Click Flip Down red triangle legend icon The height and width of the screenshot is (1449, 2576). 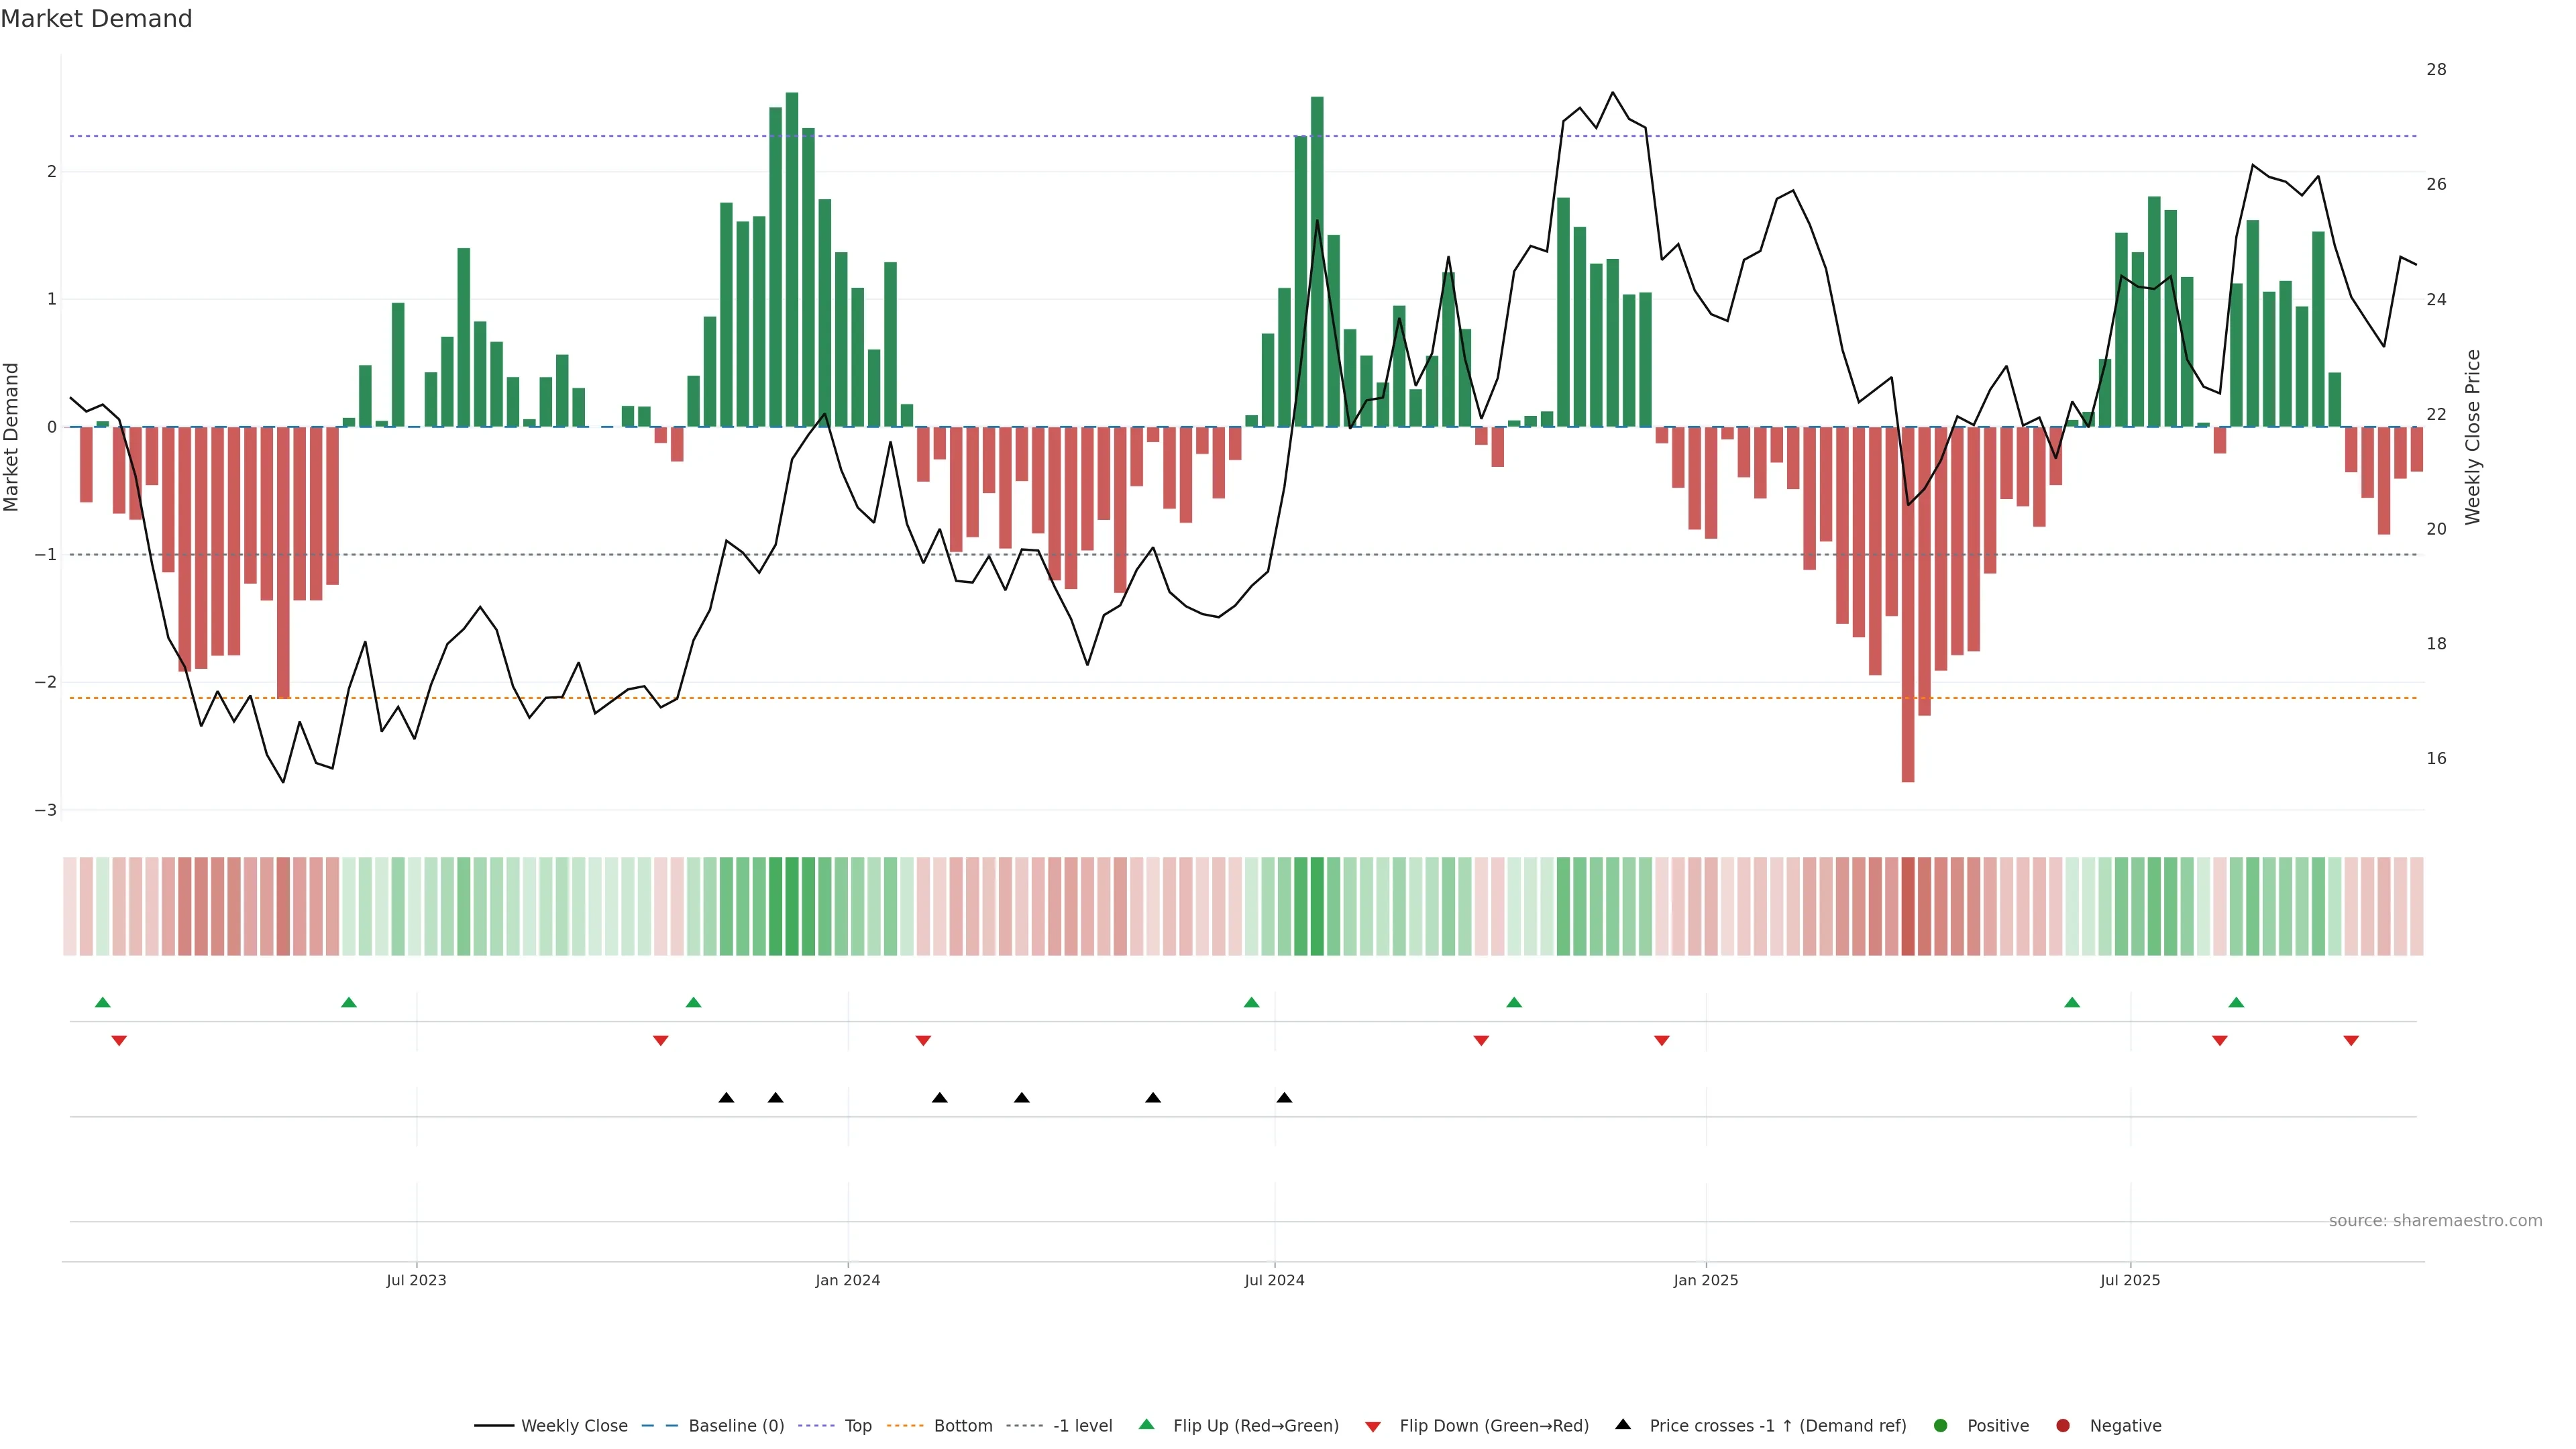(x=1373, y=1427)
